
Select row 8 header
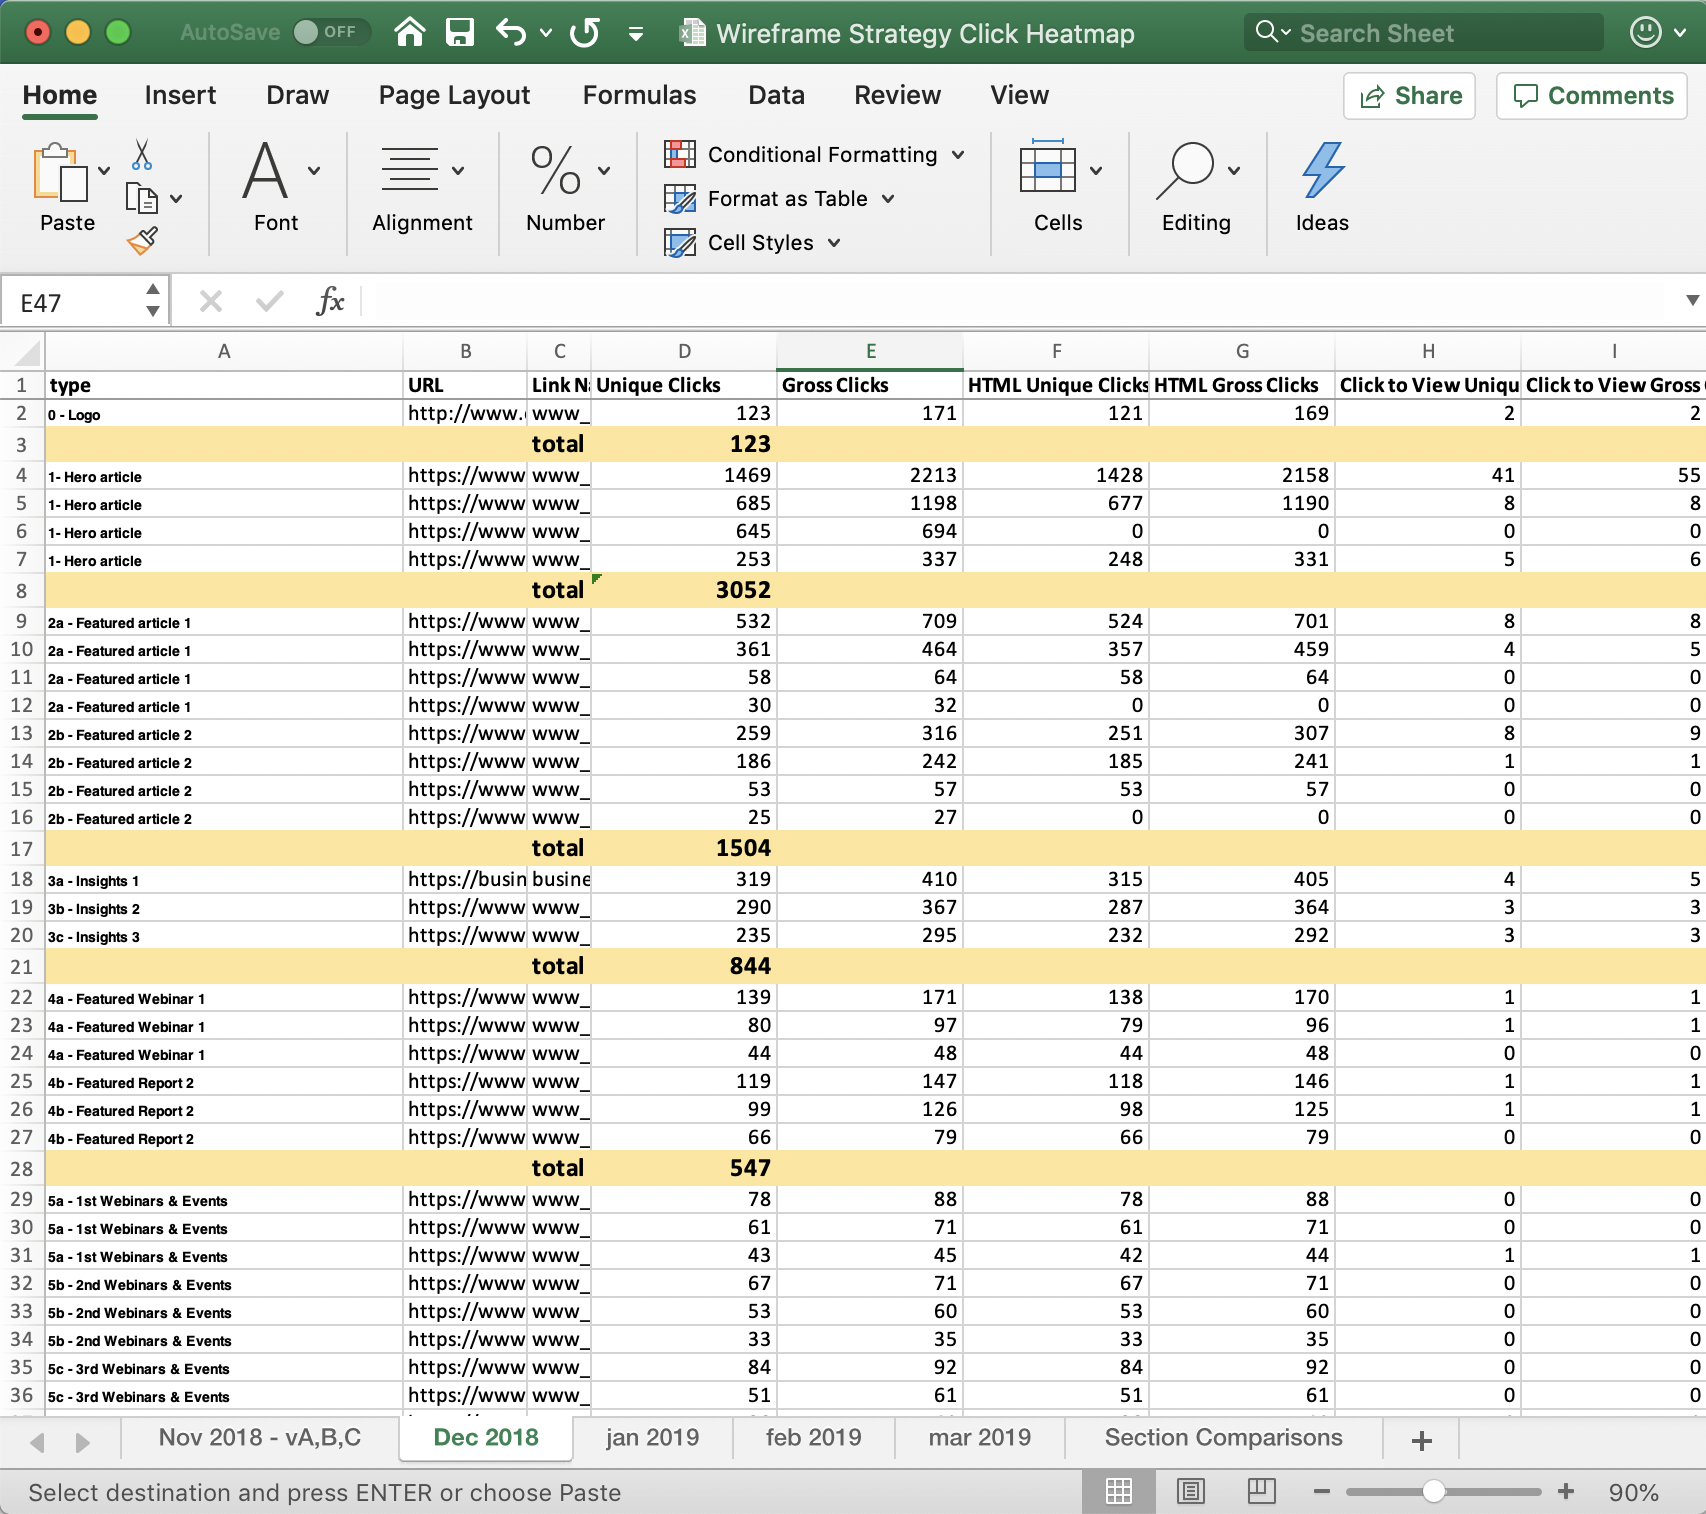pos(22,590)
